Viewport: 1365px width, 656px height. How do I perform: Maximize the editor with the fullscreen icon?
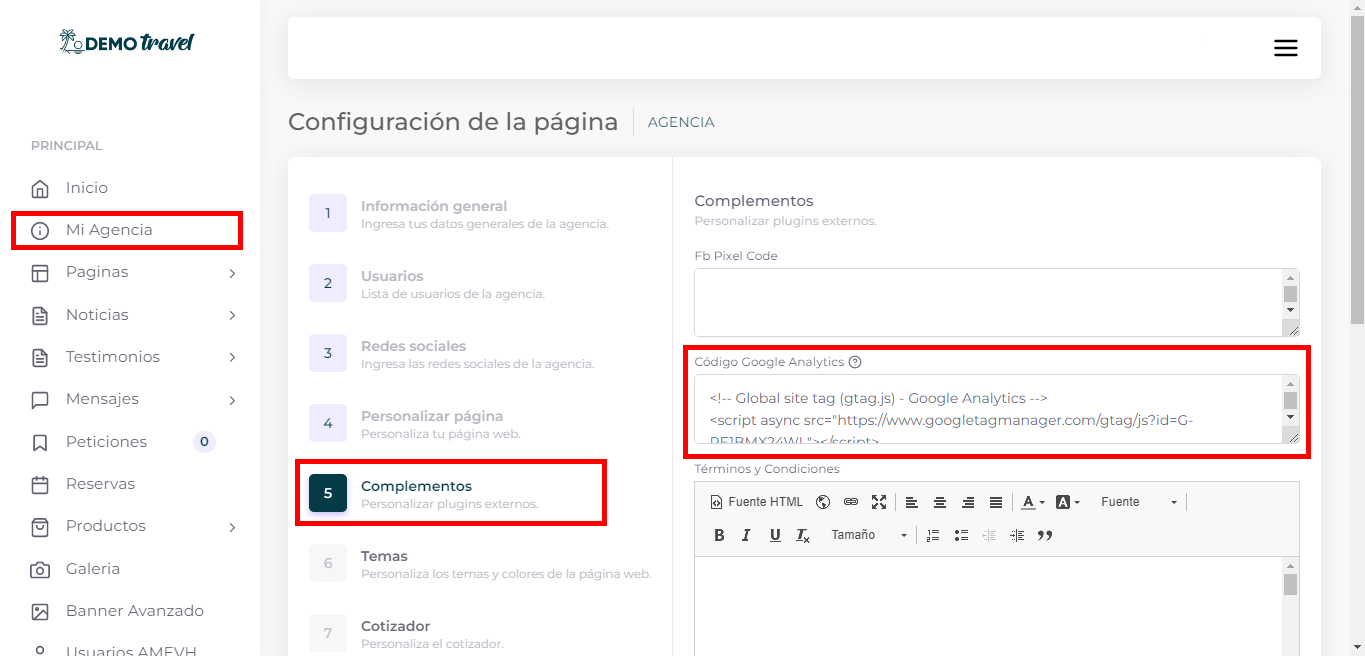(879, 502)
